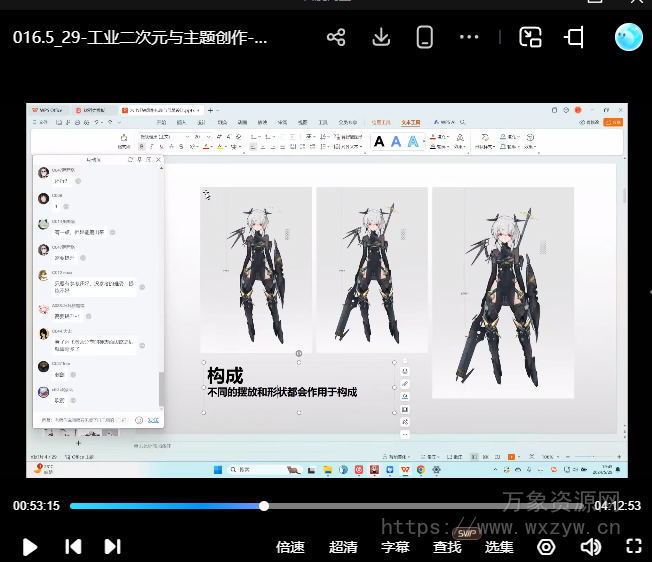This screenshot has height=562, width=652.
Task: Open the 倍速 playback speed menu
Action: (x=290, y=547)
